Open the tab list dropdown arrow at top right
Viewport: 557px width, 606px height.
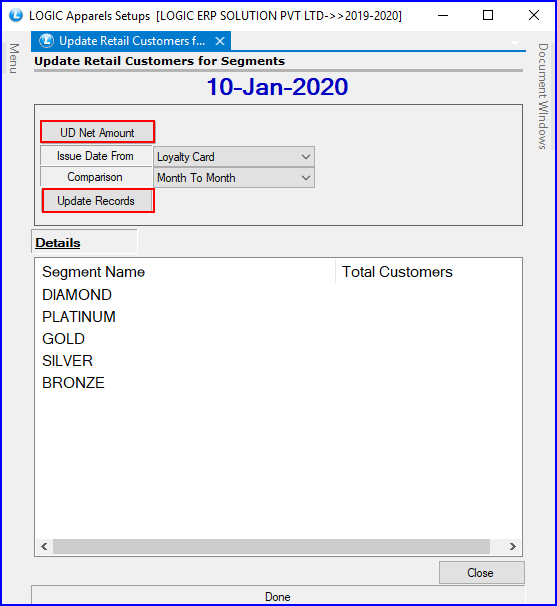(514, 43)
